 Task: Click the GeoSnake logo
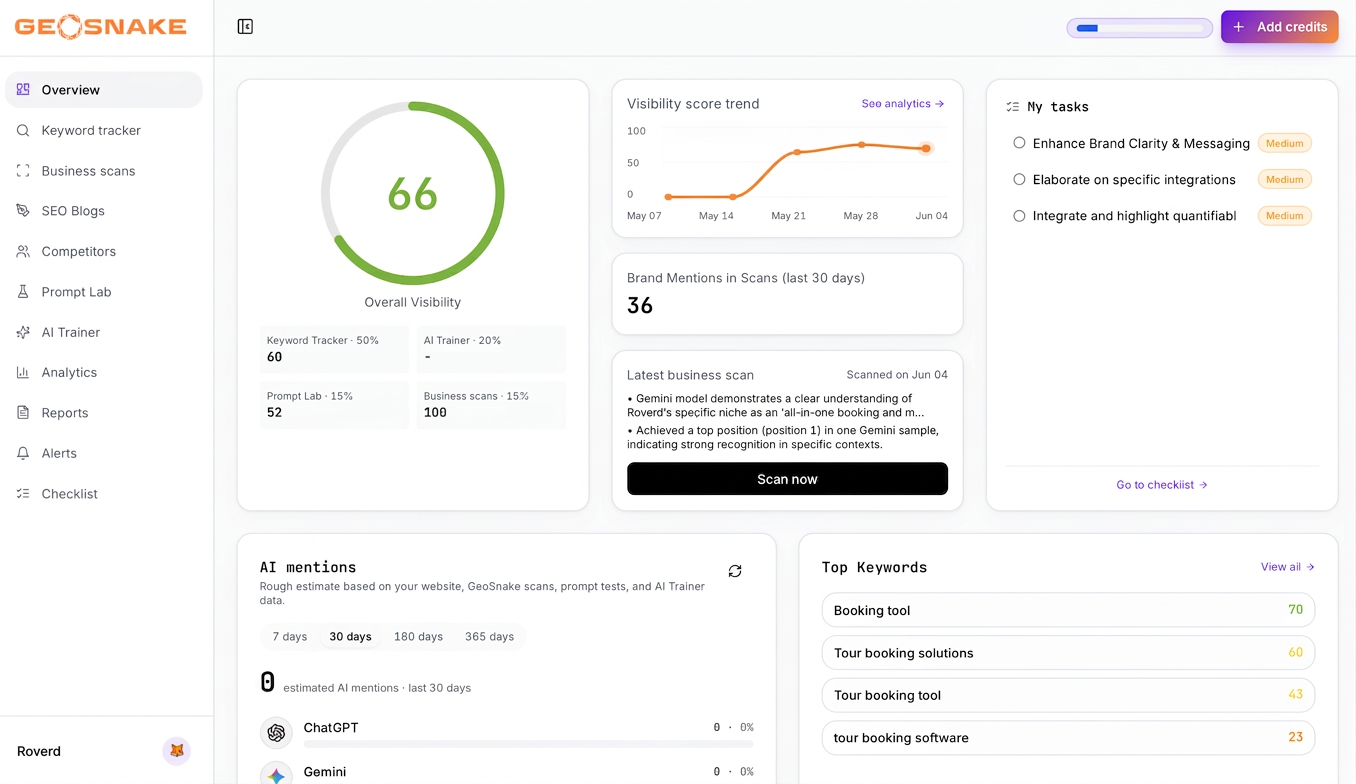[x=100, y=27]
